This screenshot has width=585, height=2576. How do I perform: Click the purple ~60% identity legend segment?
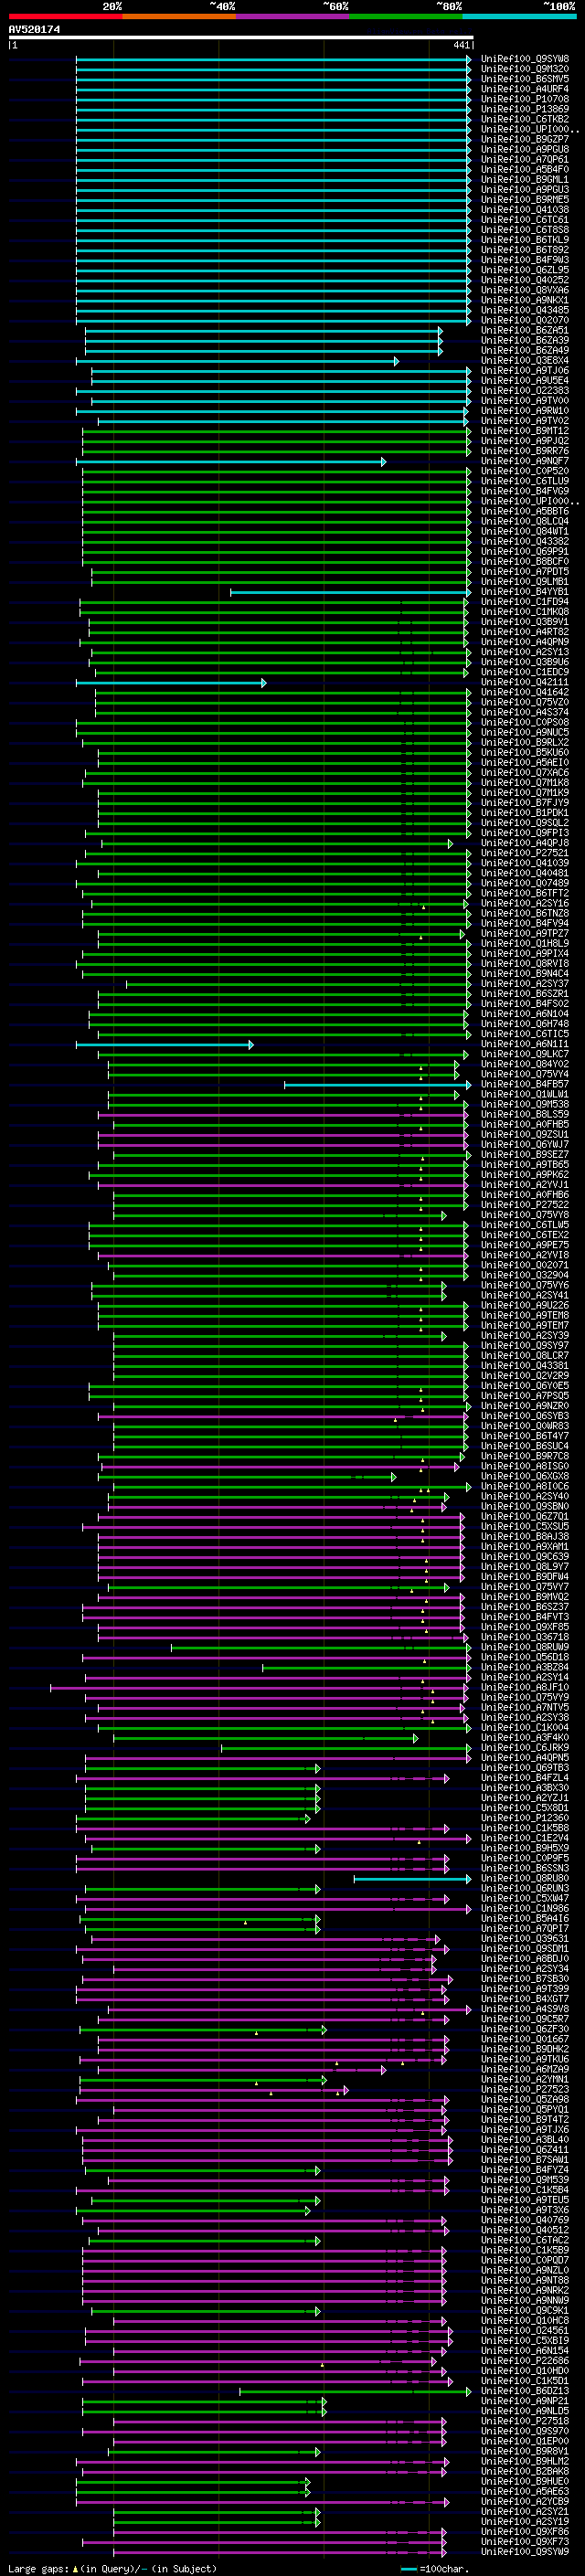click(293, 16)
